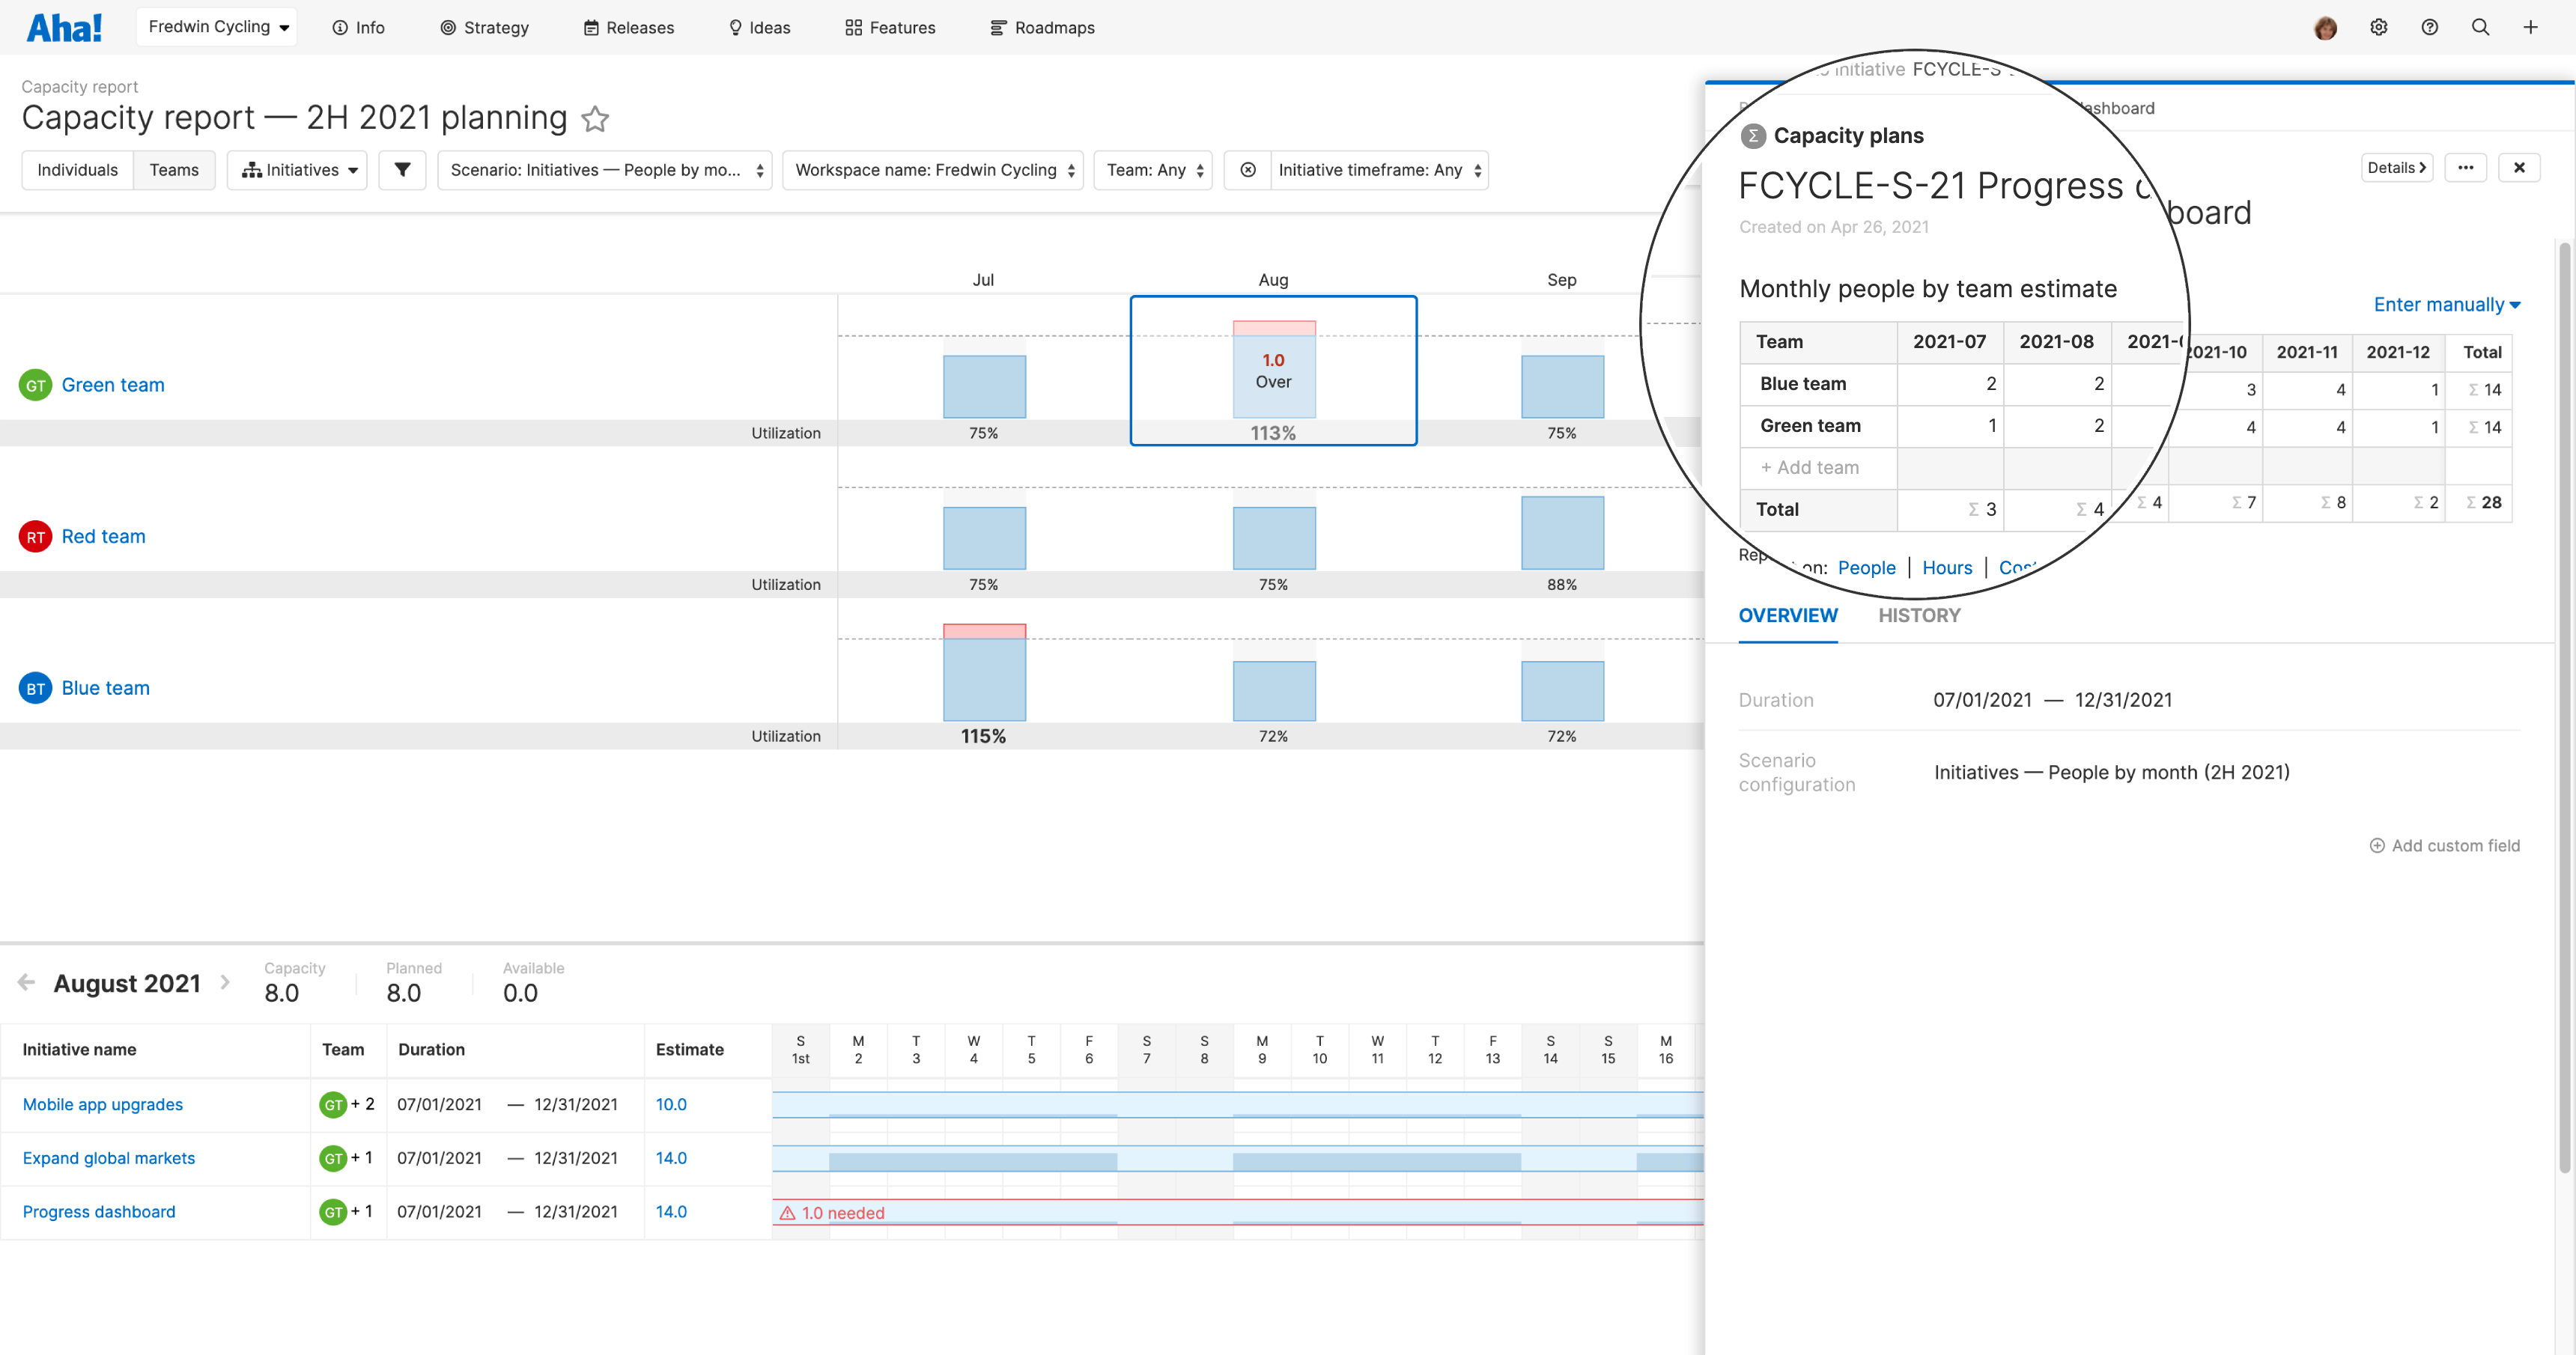2576x1355 pixels.
Task: Open more options in the capacity plan drawer
Action: (x=2466, y=167)
